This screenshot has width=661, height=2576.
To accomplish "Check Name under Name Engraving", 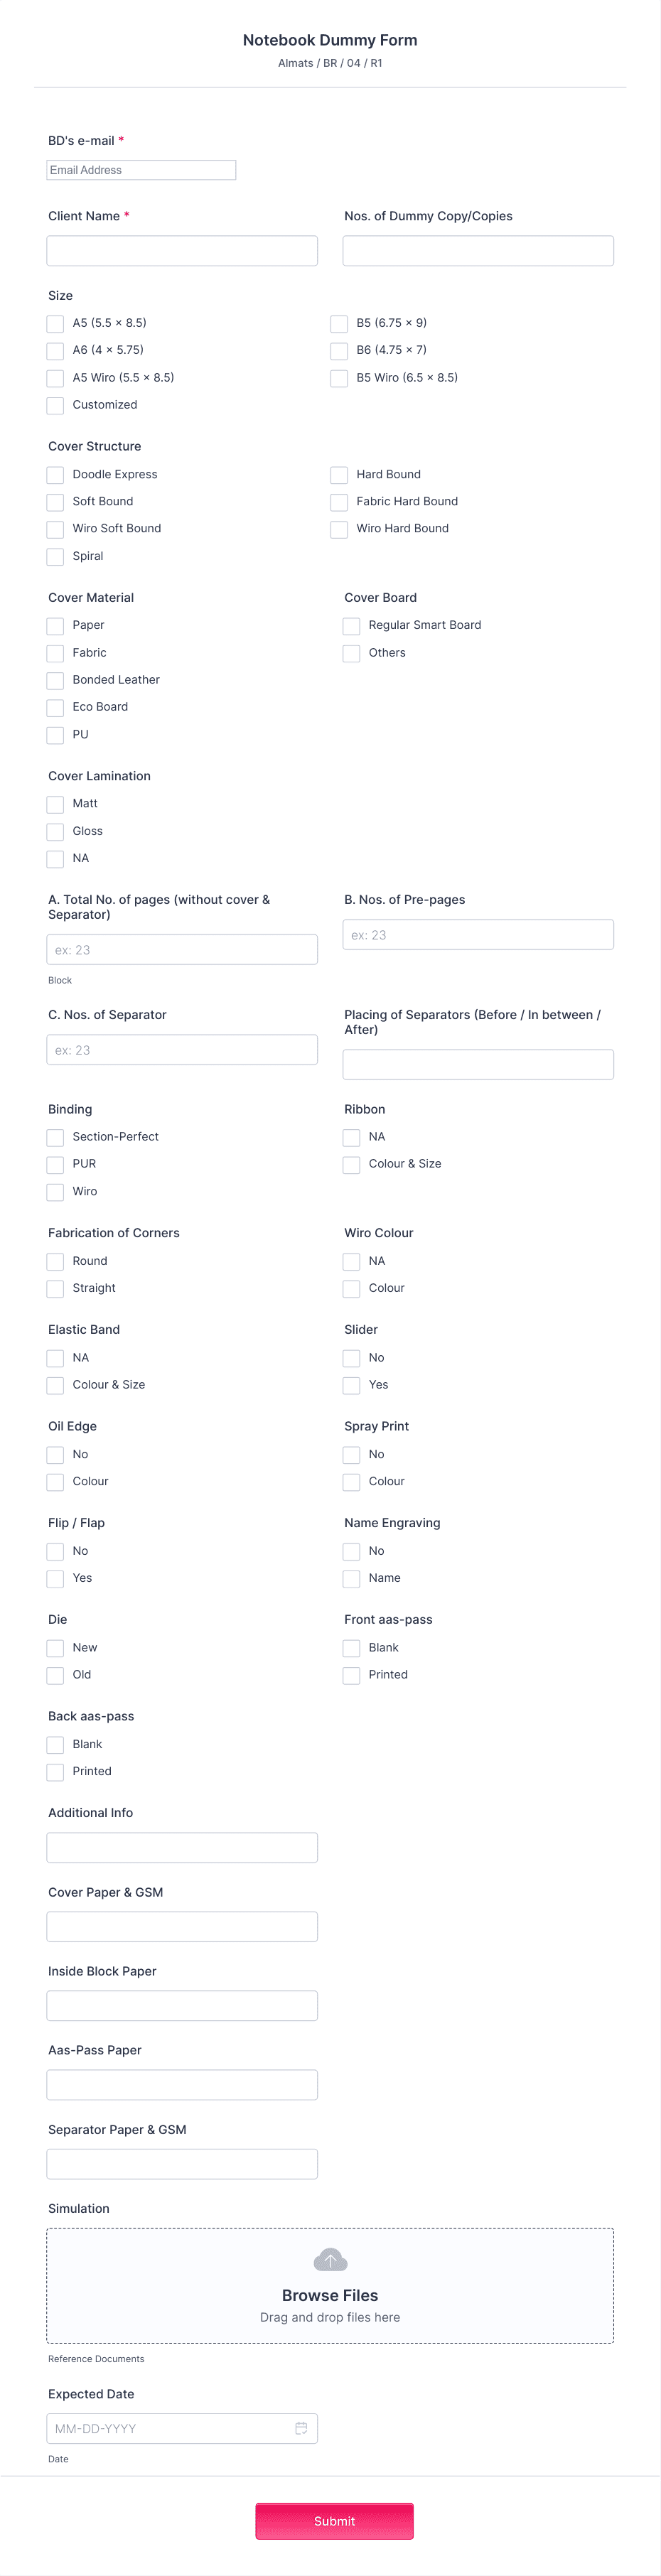I will 351,1578.
